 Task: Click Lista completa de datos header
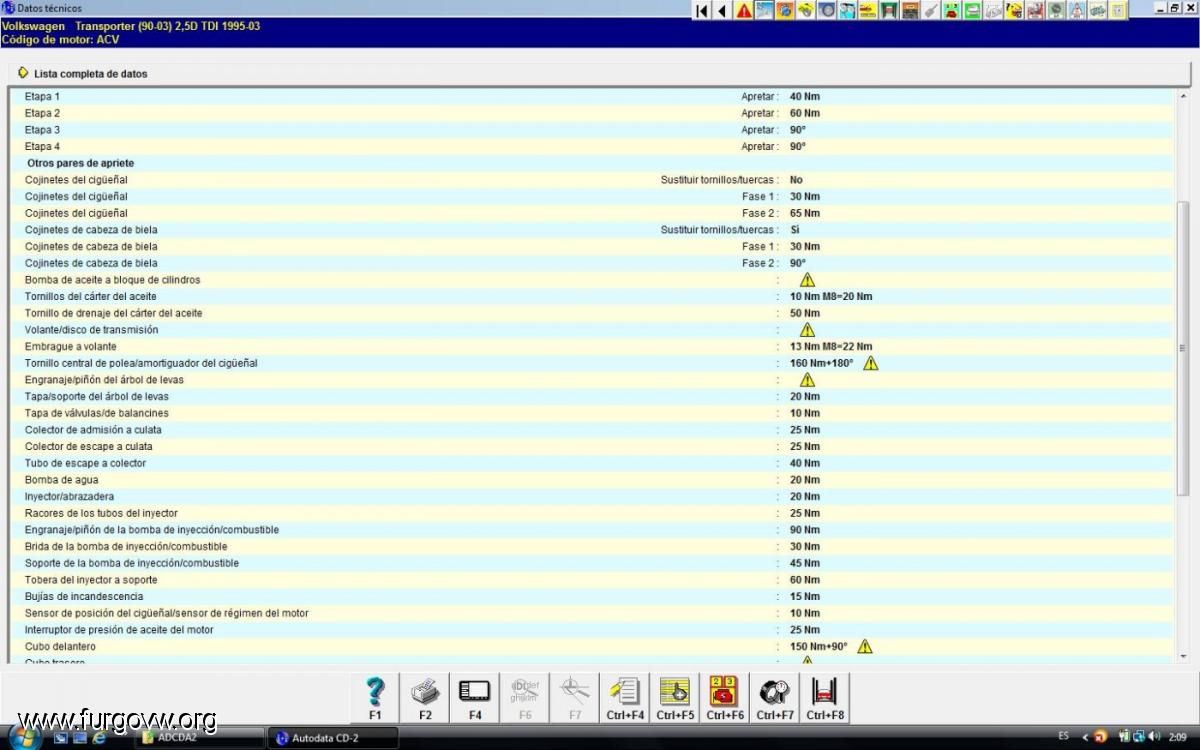tap(90, 74)
